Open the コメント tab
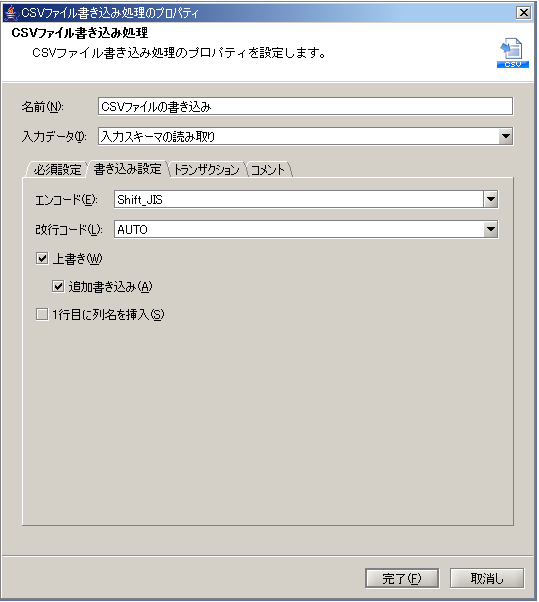This screenshot has width=539, height=602. (x=268, y=169)
